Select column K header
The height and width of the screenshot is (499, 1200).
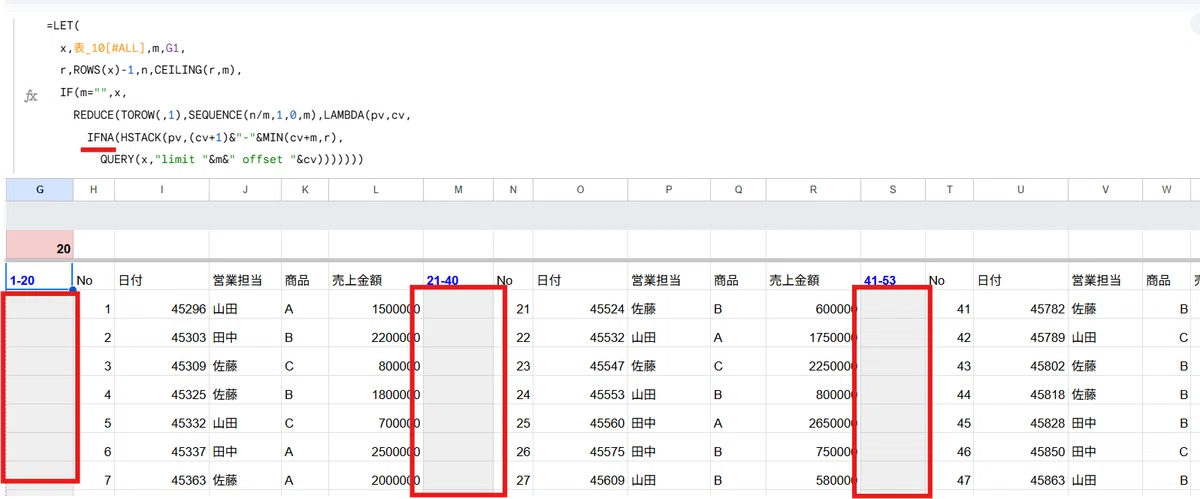[x=304, y=189]
